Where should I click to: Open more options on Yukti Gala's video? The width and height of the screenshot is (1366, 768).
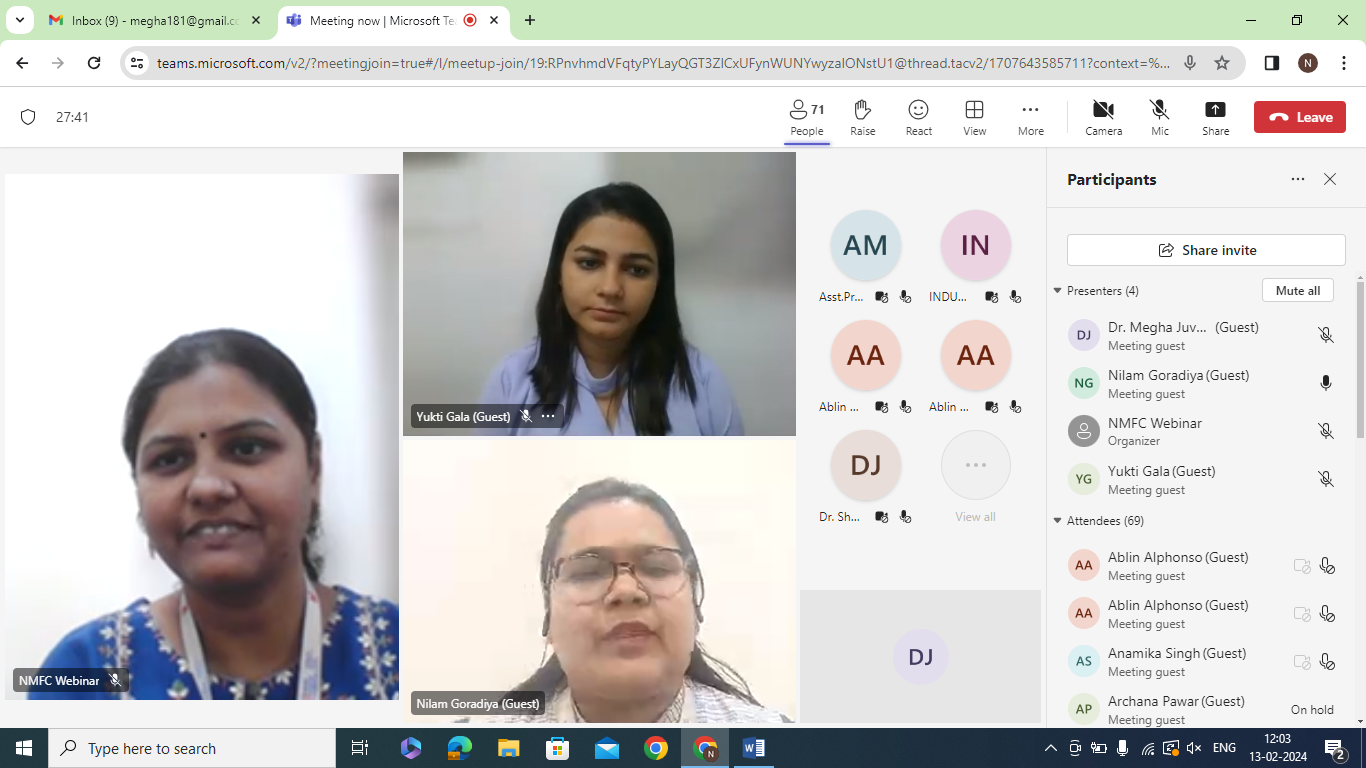click(x=548, y=416)
